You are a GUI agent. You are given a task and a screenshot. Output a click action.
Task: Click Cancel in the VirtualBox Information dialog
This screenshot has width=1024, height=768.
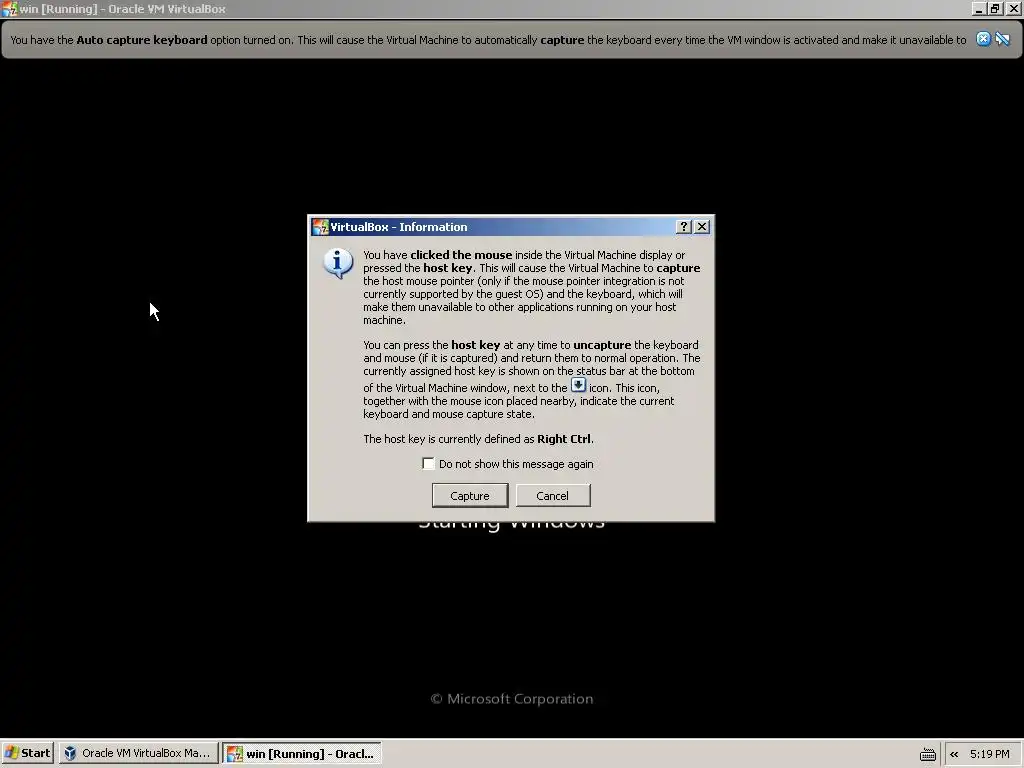pyautogui.click(x=552, y=496)
